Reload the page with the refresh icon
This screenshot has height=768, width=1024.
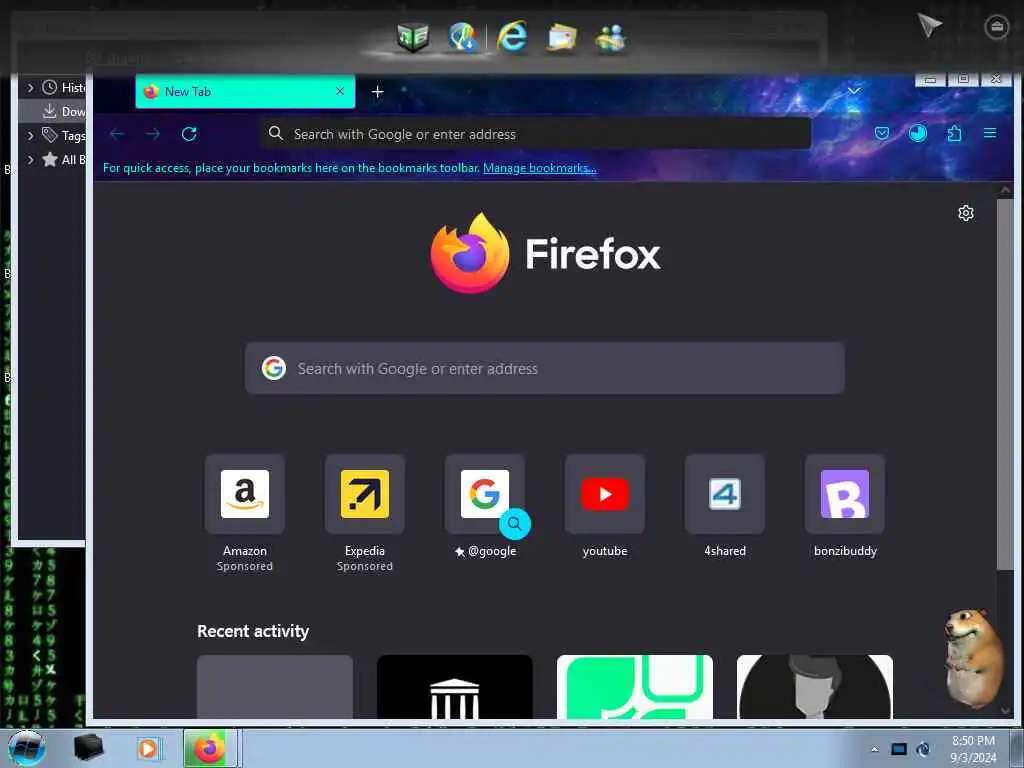tap(189, 134)
